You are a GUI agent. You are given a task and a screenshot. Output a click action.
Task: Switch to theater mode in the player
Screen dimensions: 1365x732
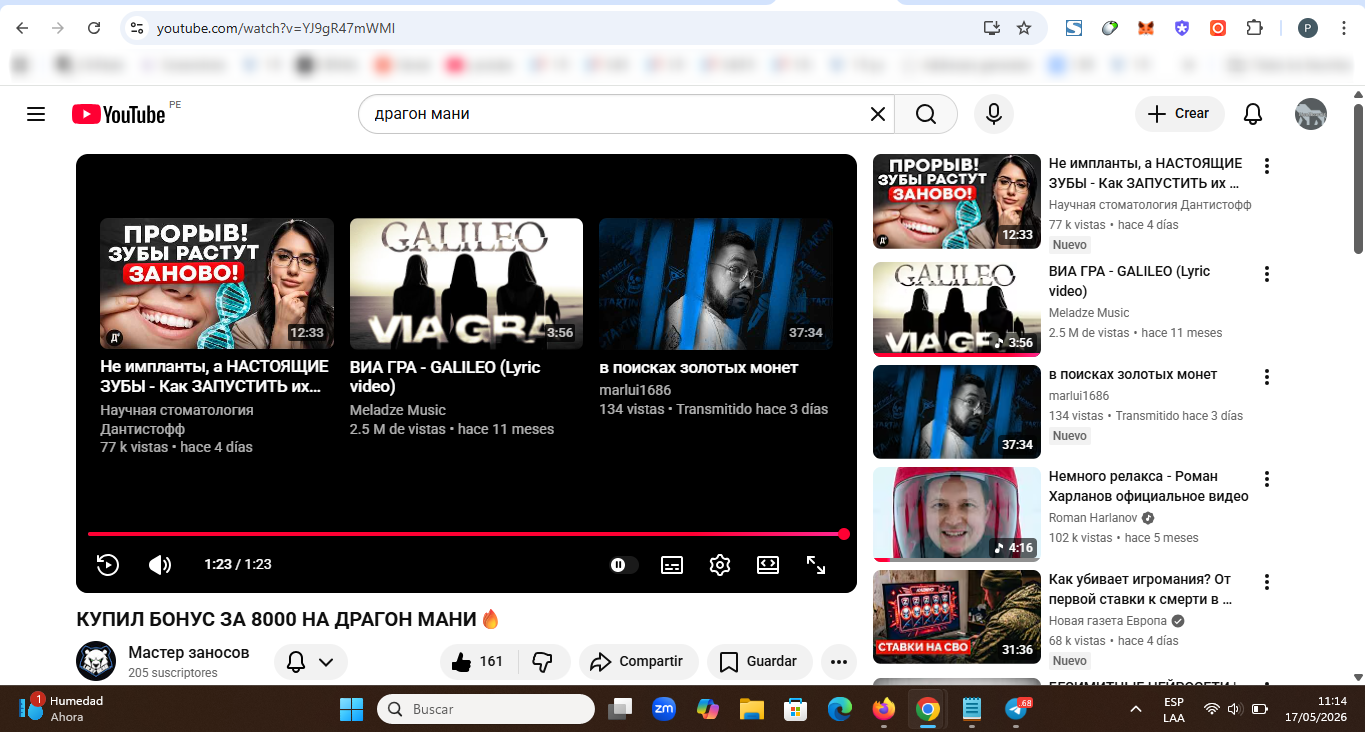(768, 565)
